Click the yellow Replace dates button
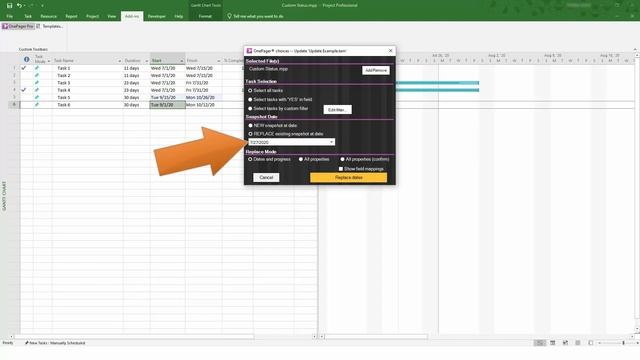 pos(349,178)
